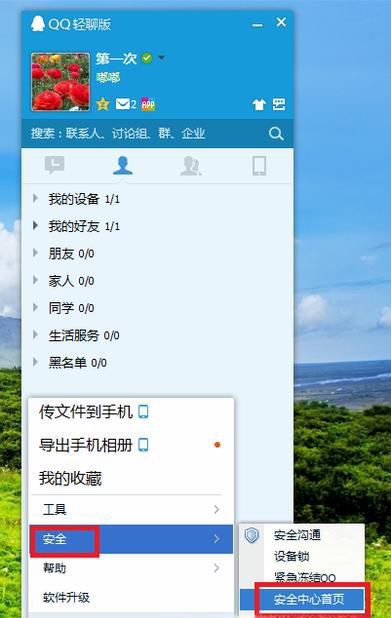
Task: Open the 工具 submenu
Action: tap(131, 510)
